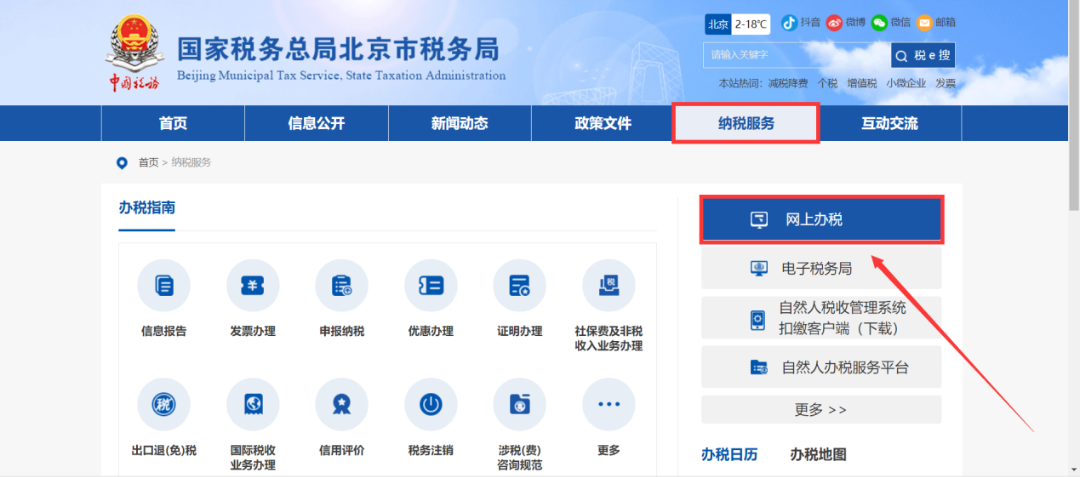
Task: Click the 信用评价 icon
Action: click(x=342, y=405)
